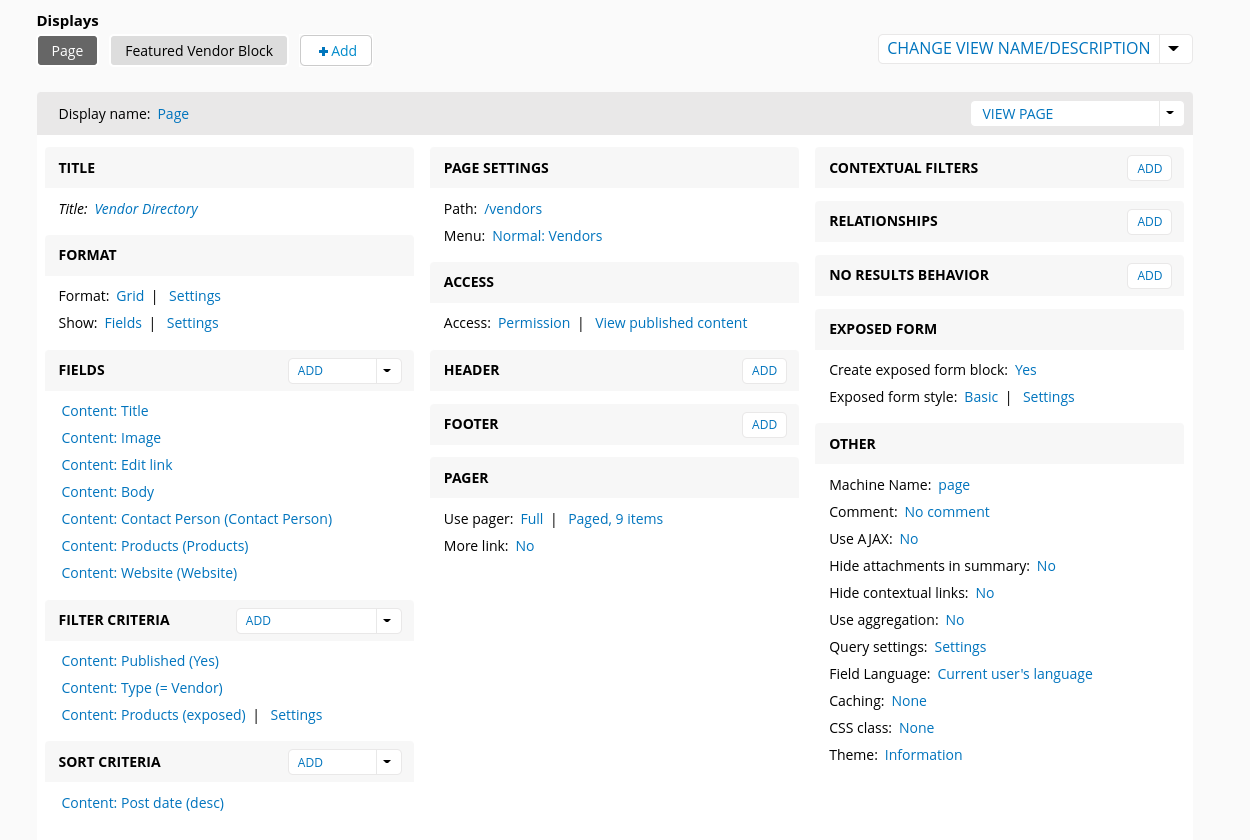Open Query settings Settings link
The width and height of the screenshot is (1250, 840).
(960, 647)
